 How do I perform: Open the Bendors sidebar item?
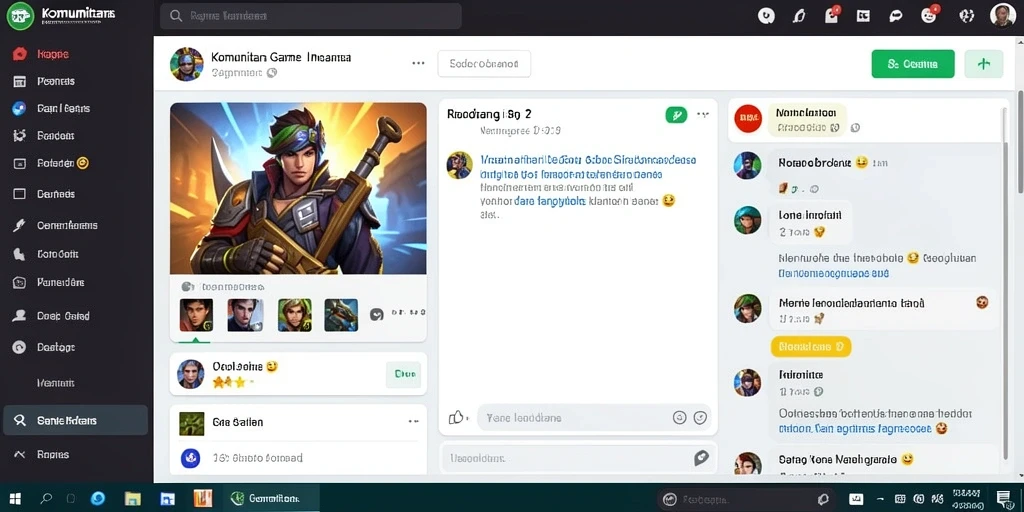[44, 136]
